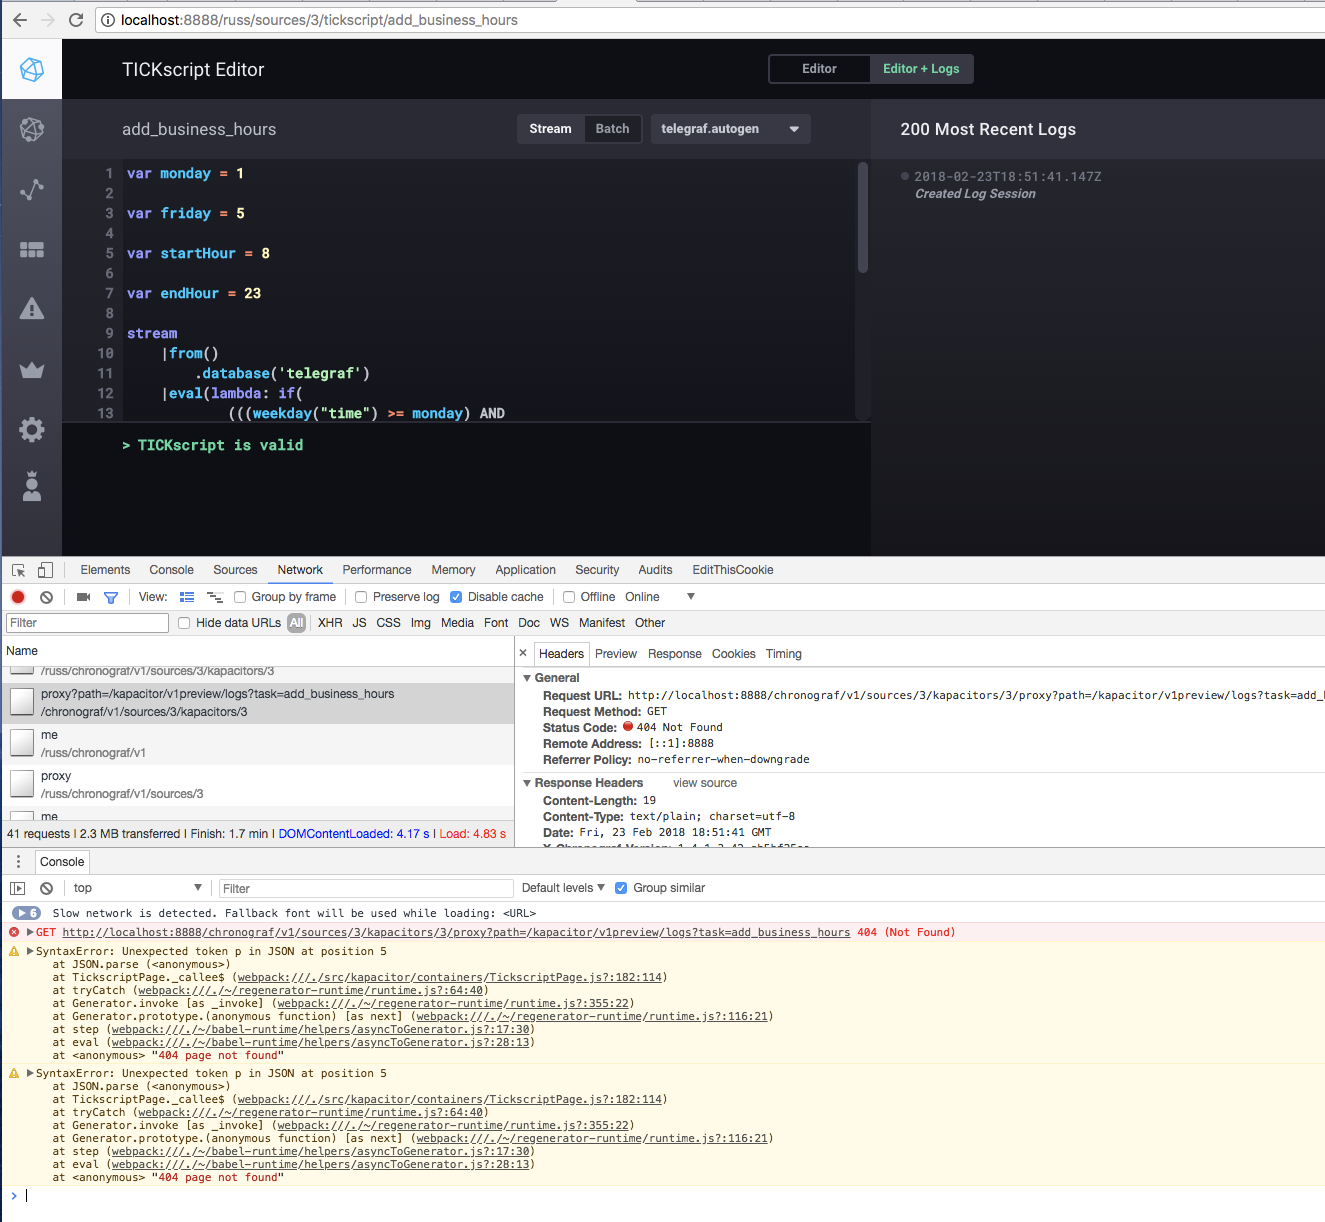Select the Host List sidebar icon
Screen dimensions: 1325x1222
32,129
